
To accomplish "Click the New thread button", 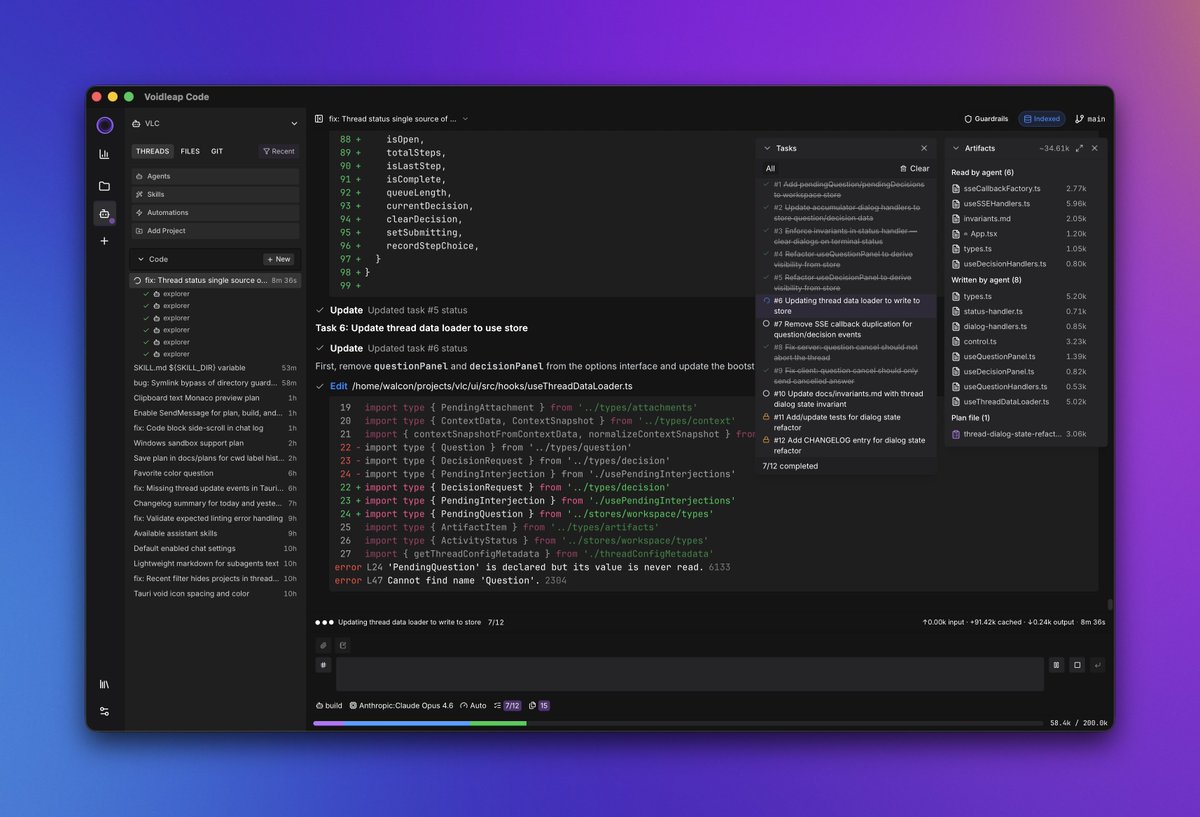I will [x=279, y=259].
